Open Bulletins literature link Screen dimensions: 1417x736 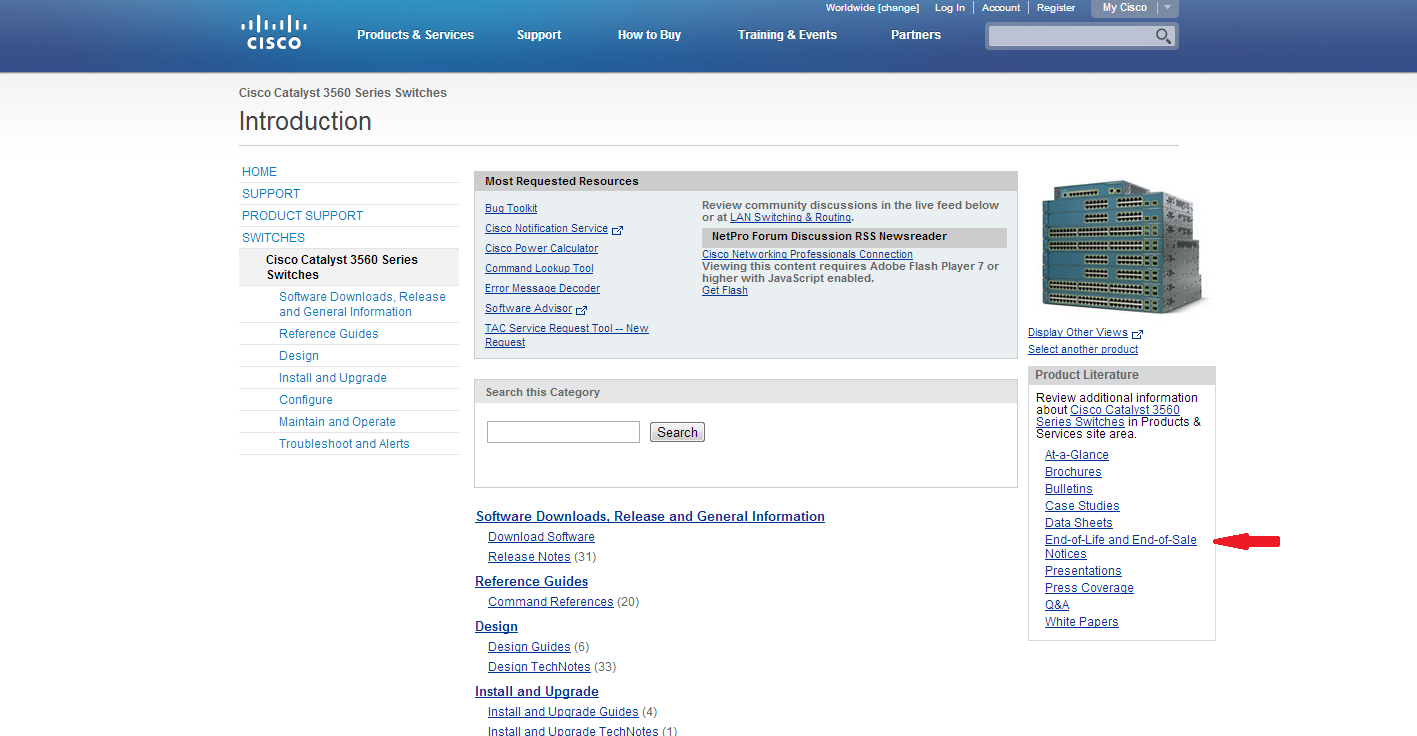(x=1069, y=489)
